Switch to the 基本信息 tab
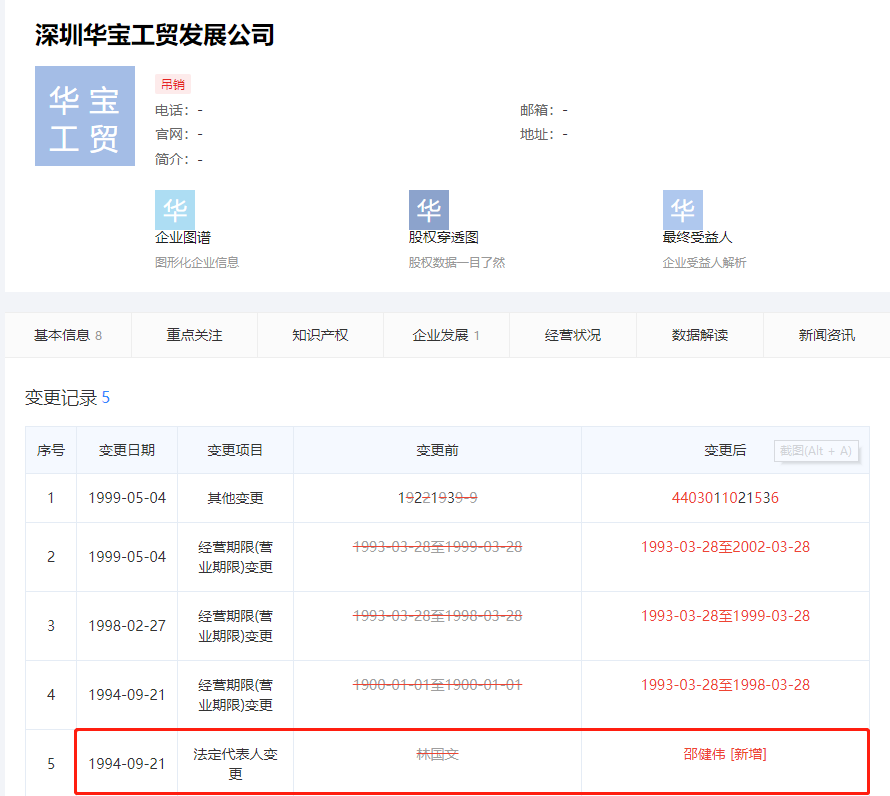This screenshot has height=796, width=890. point(67,335)
